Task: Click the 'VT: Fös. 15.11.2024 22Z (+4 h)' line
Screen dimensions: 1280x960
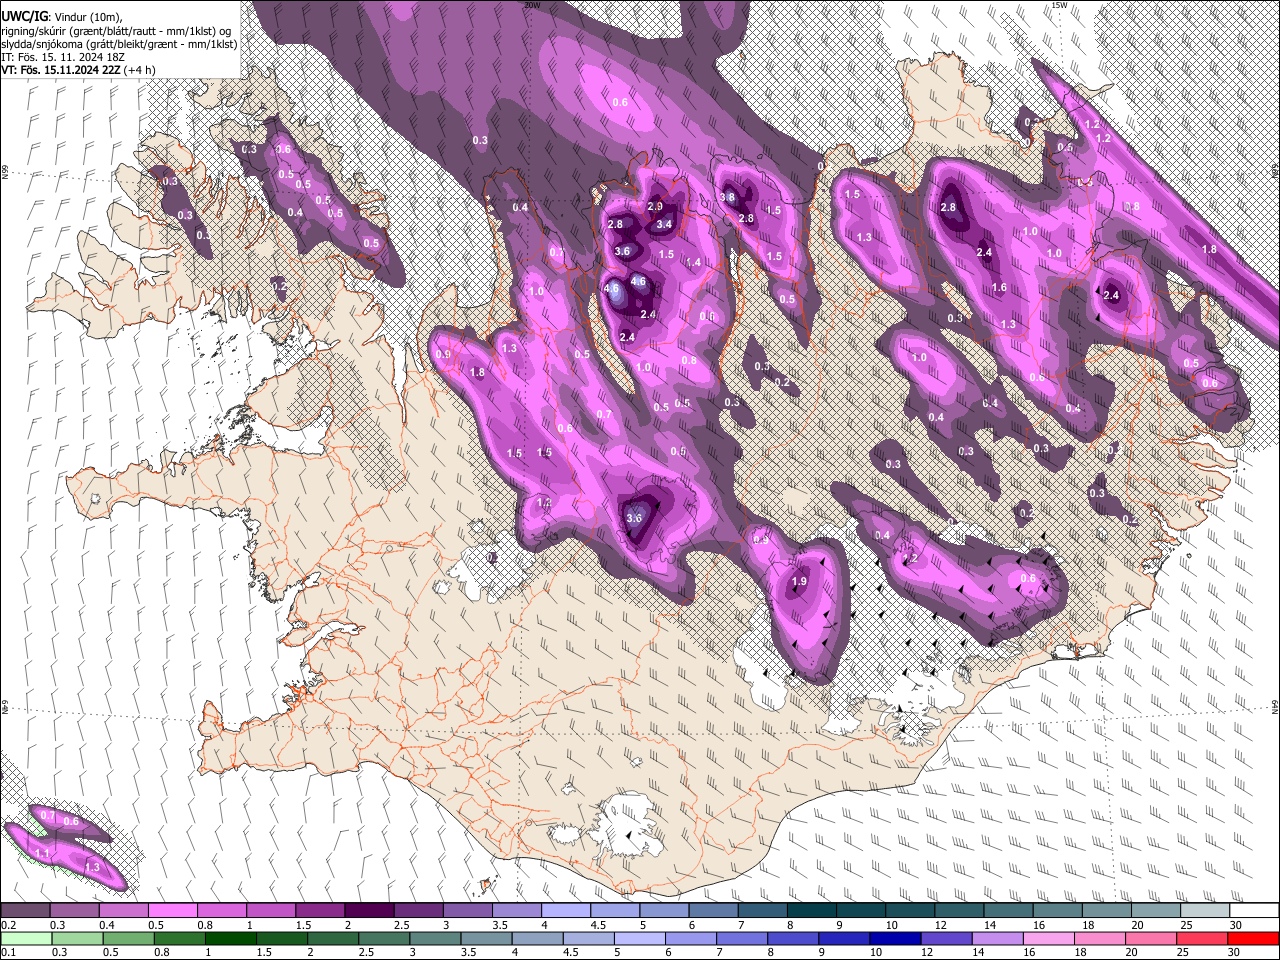Action: pyautogui.click(x=78, y=71)
